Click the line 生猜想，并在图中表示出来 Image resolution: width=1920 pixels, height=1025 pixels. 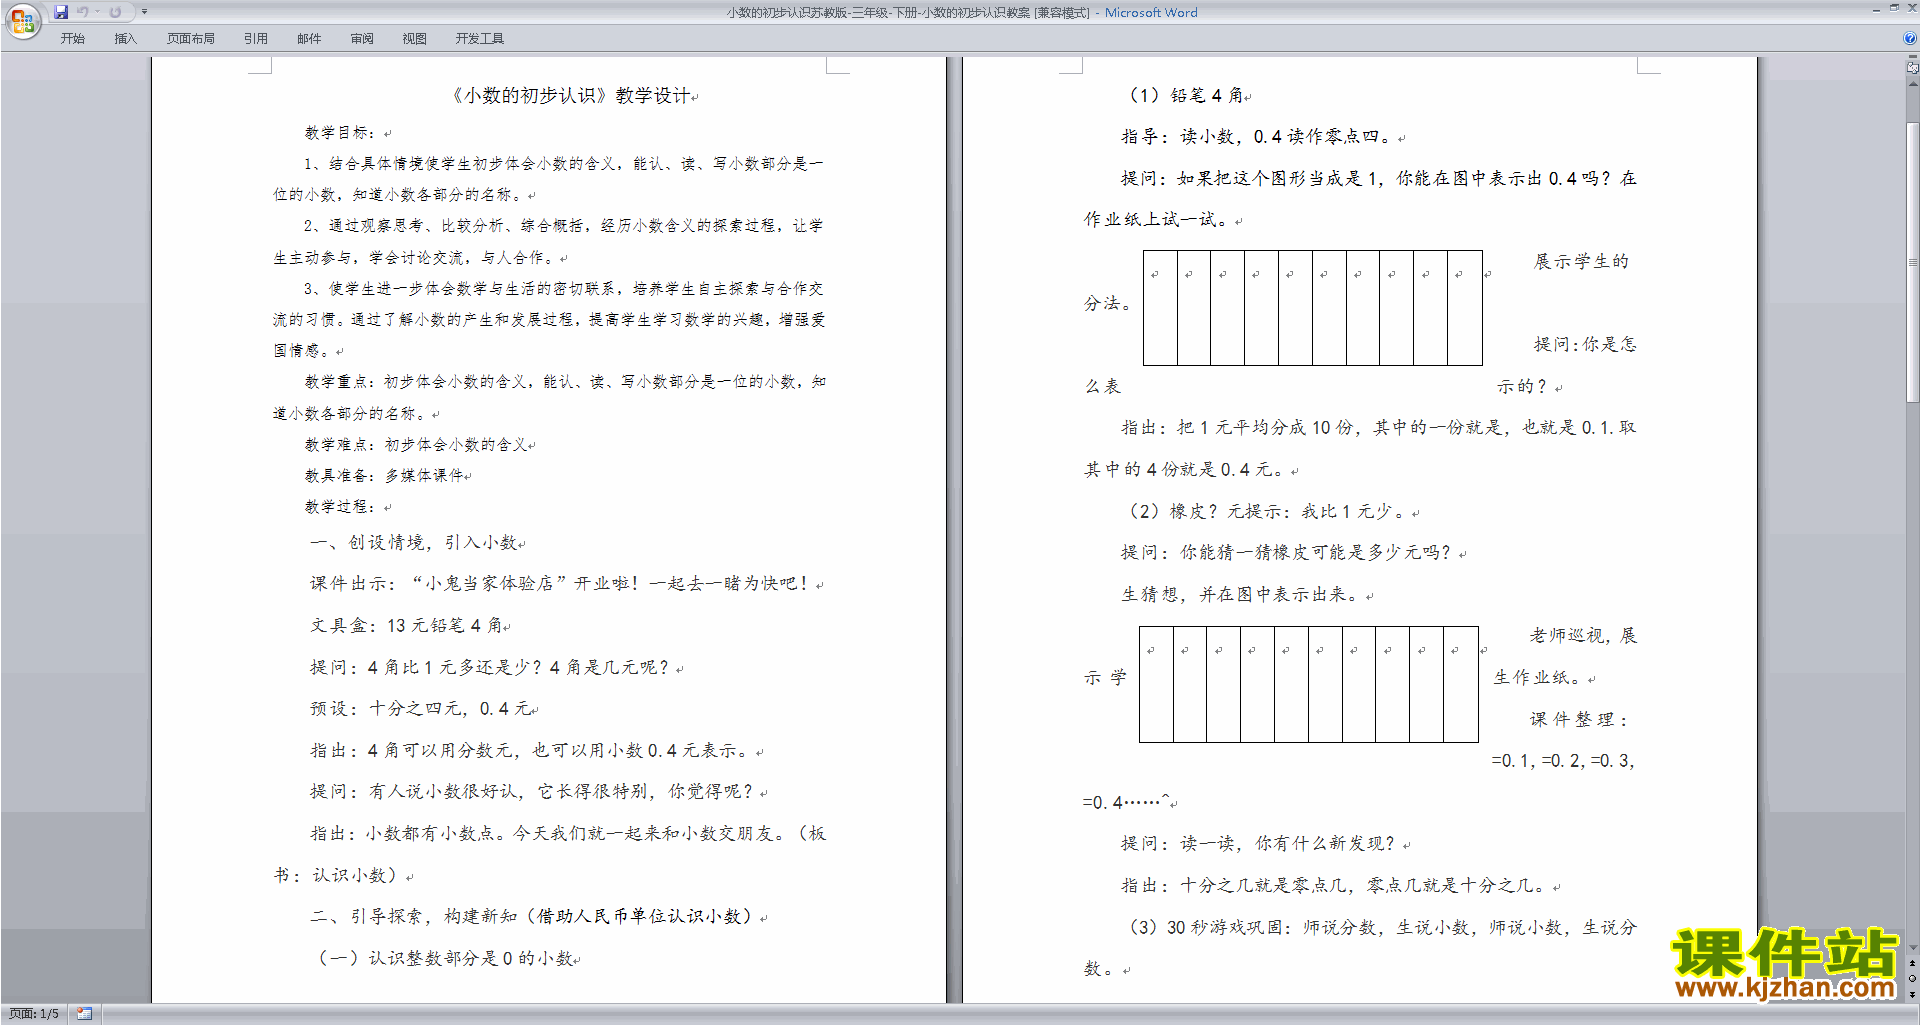coord(1240,594)
